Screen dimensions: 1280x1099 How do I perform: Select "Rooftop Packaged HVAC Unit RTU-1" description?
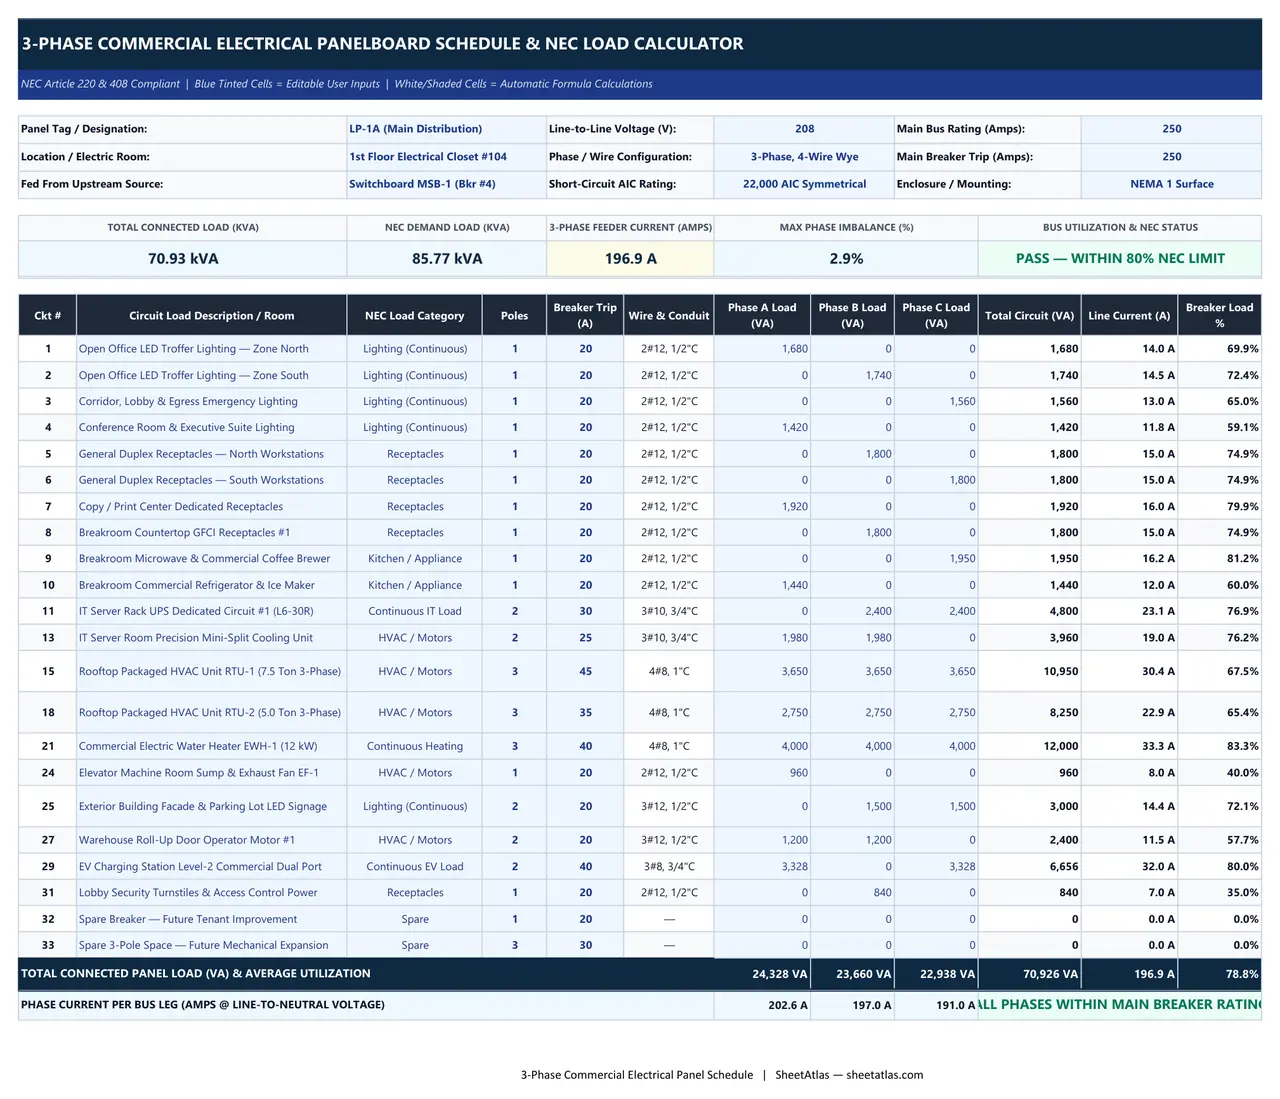point(210,671)
